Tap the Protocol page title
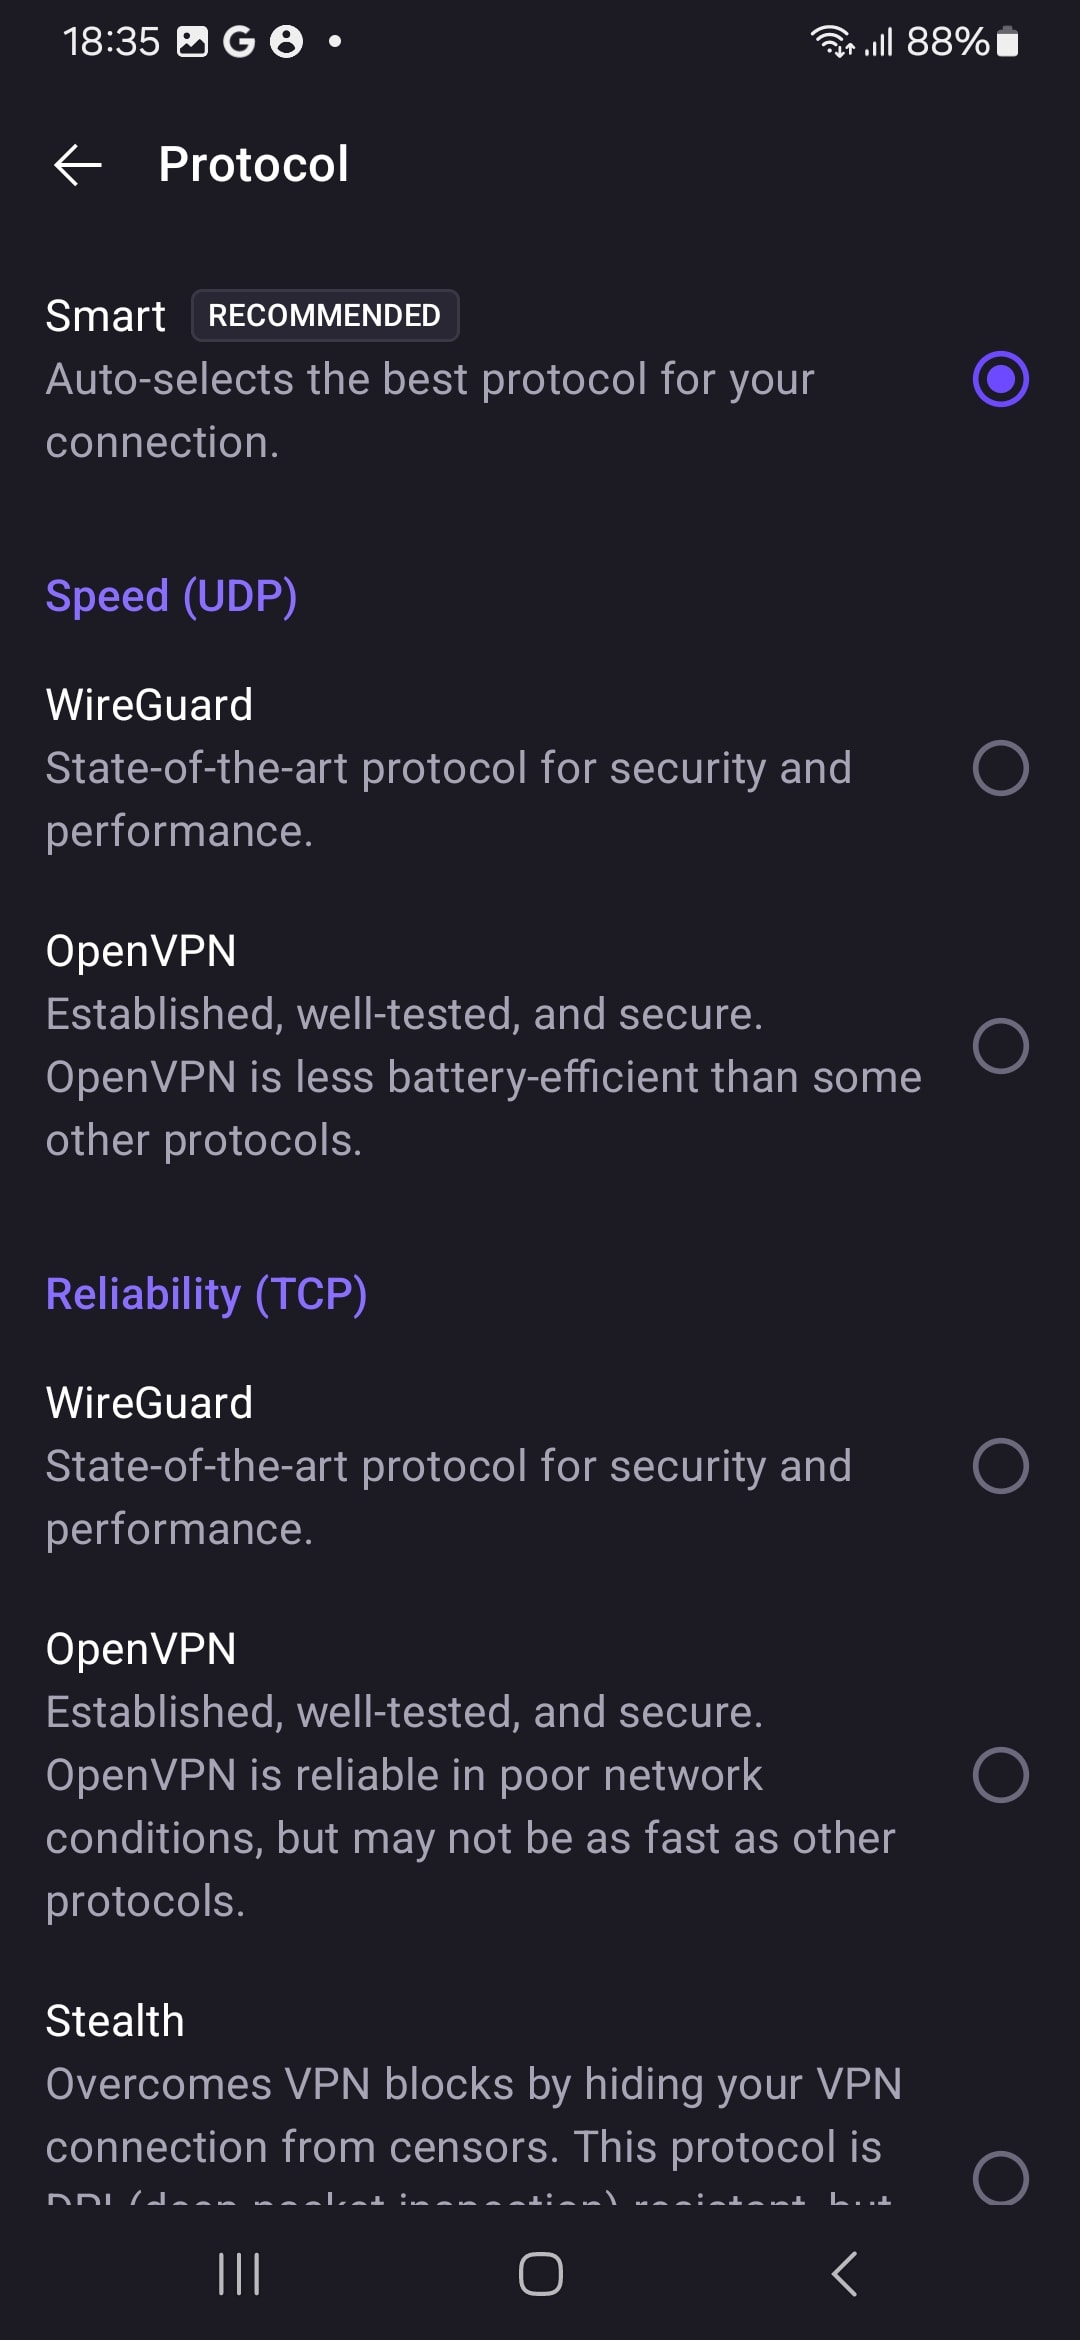Viewport: 1080px width, 2340px height. [x=253, y=165]
